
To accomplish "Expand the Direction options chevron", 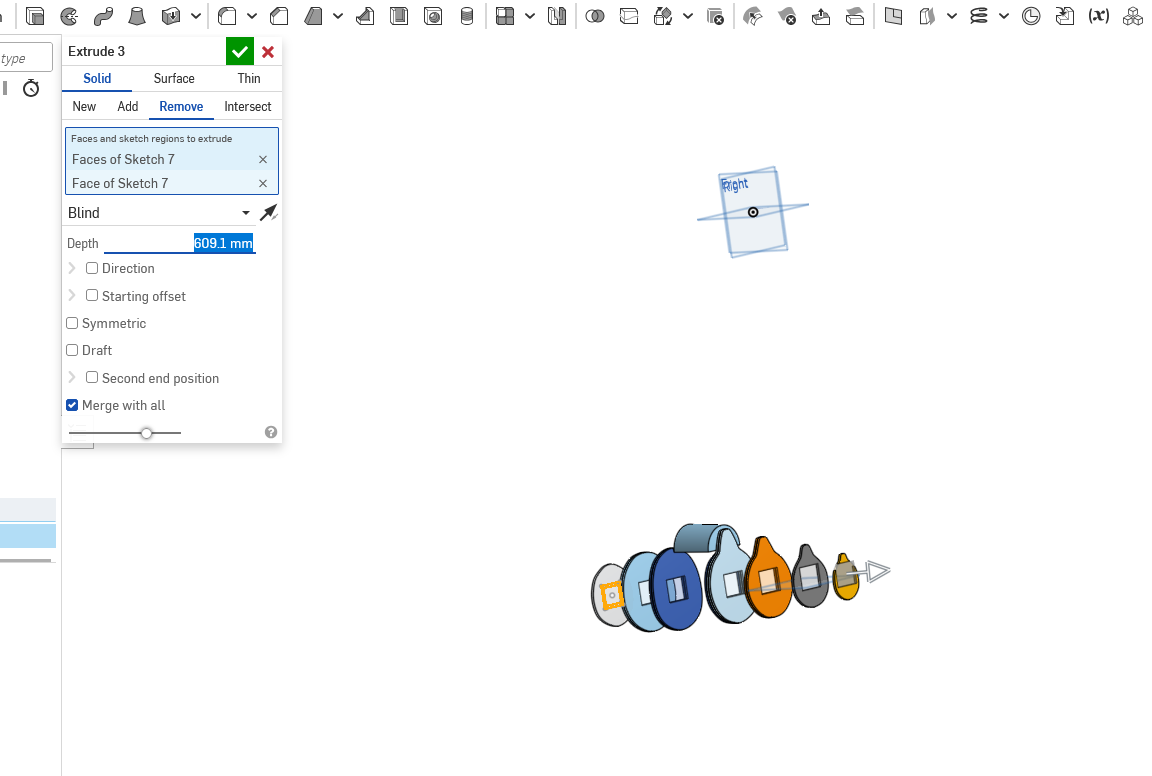I will [72, 268].
